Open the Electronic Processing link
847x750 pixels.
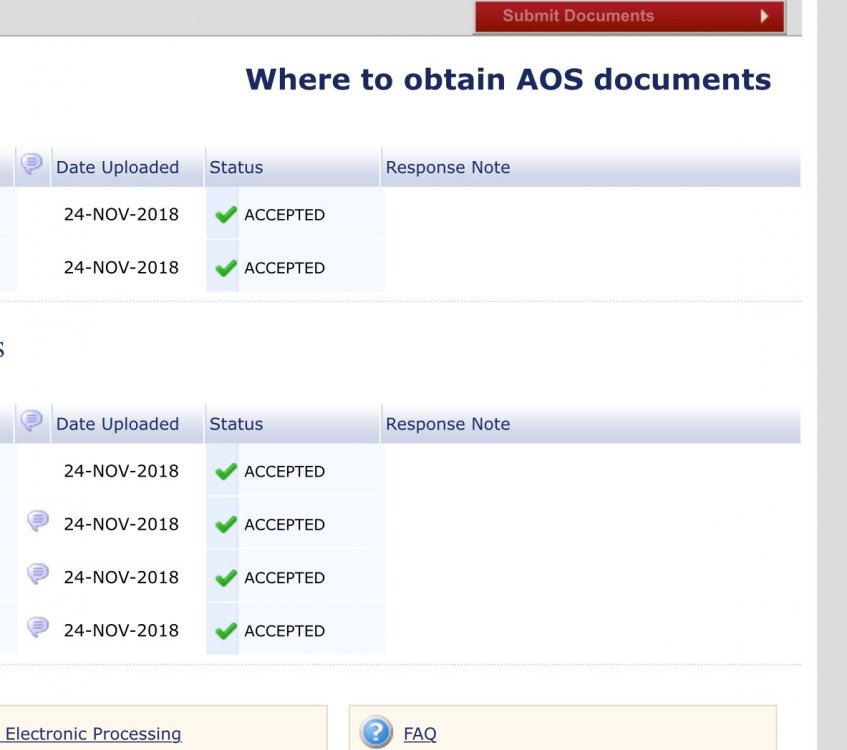coord(93,734)
